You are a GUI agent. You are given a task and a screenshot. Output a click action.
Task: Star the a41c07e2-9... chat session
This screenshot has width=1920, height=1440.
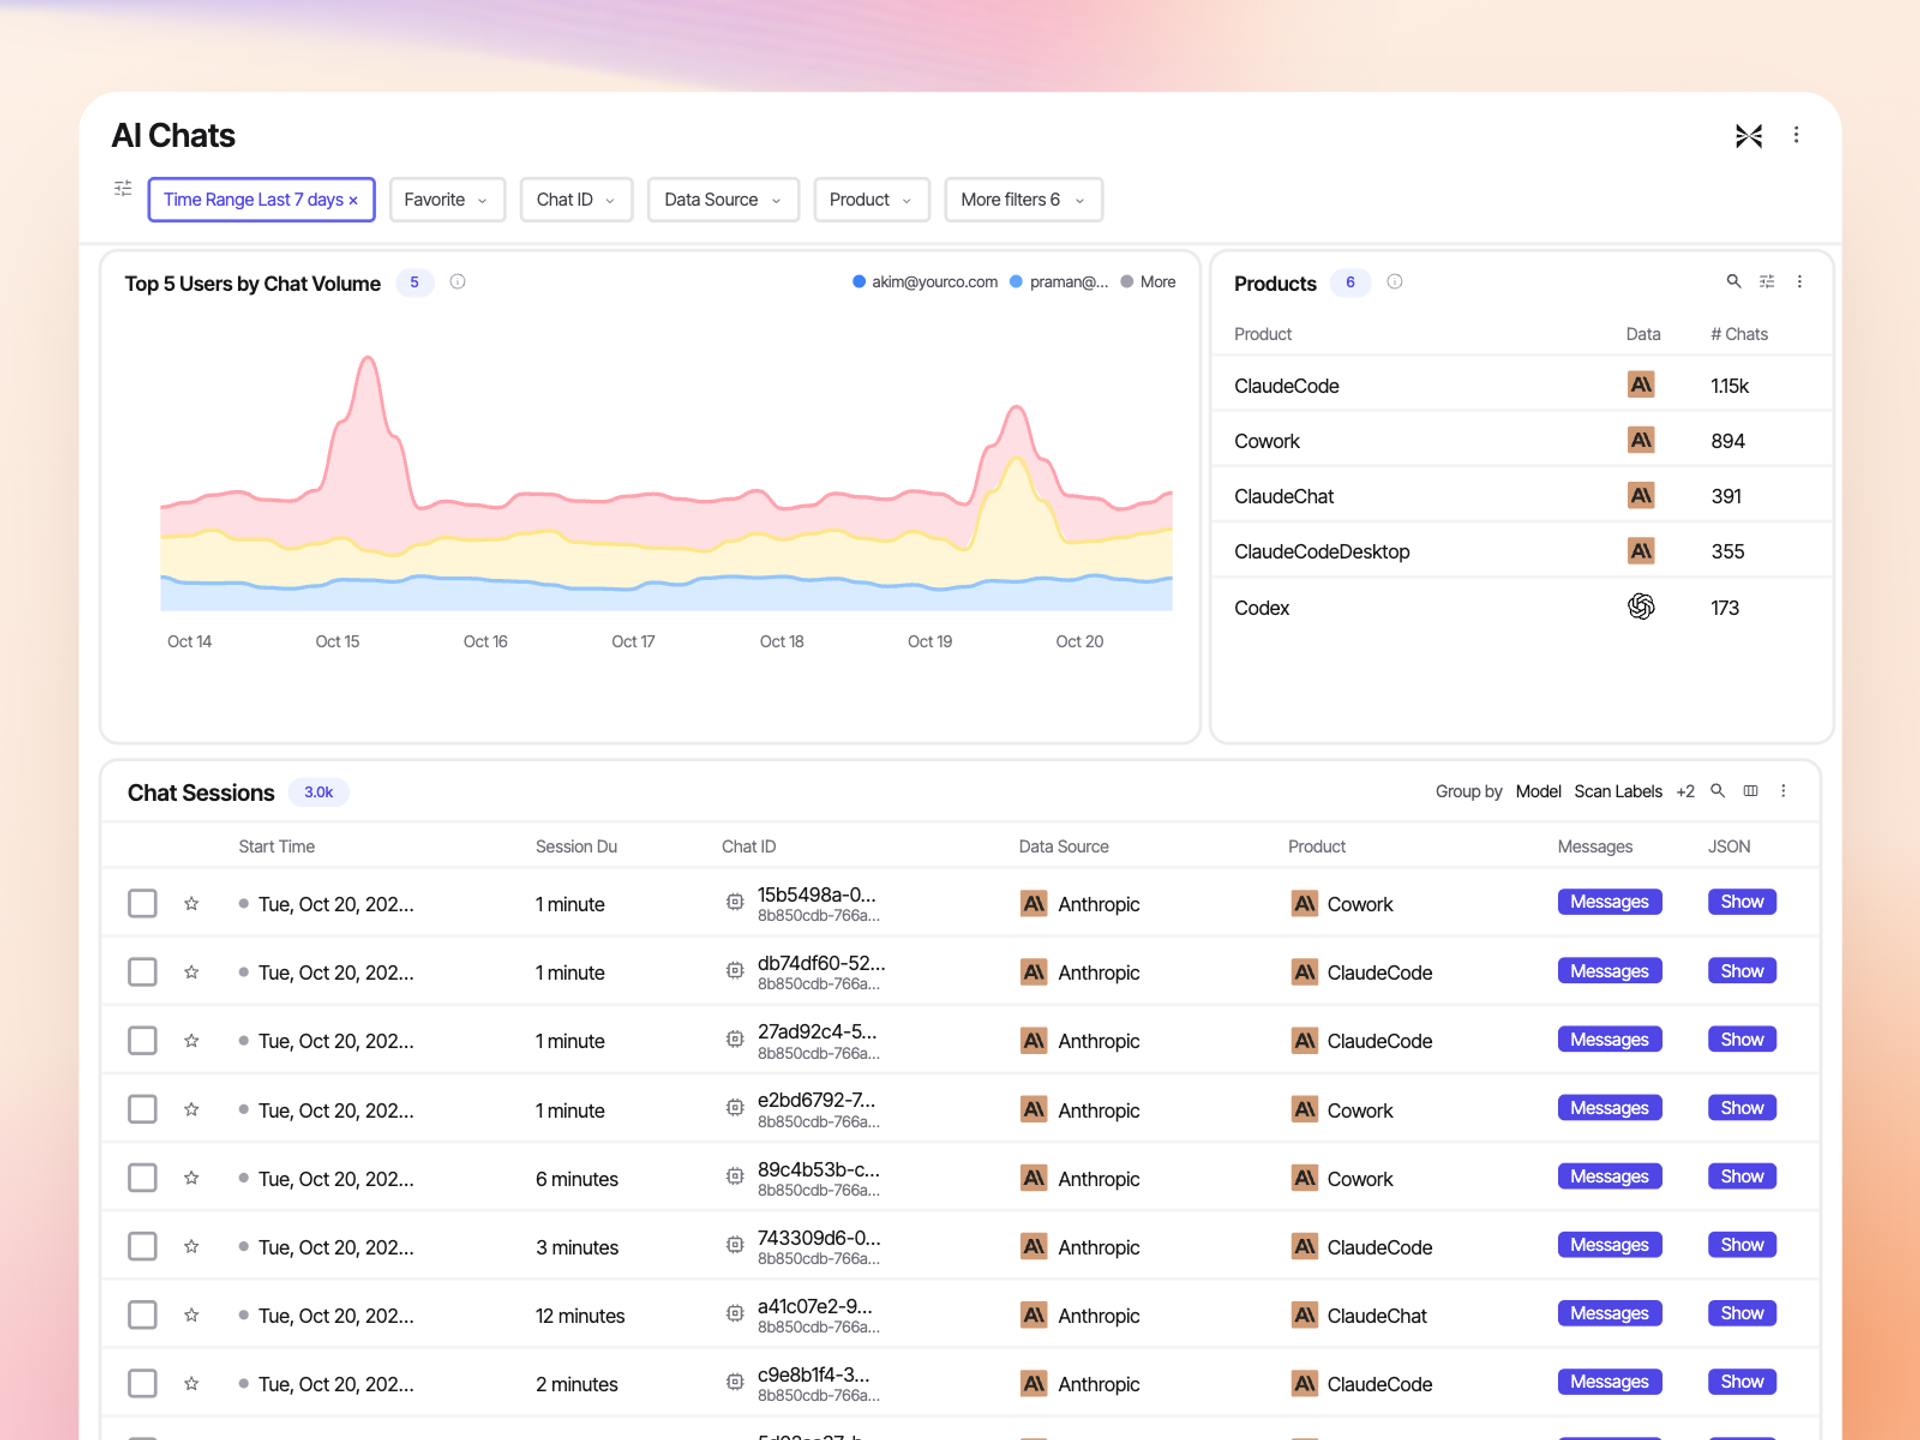(x=191, y=1316)
